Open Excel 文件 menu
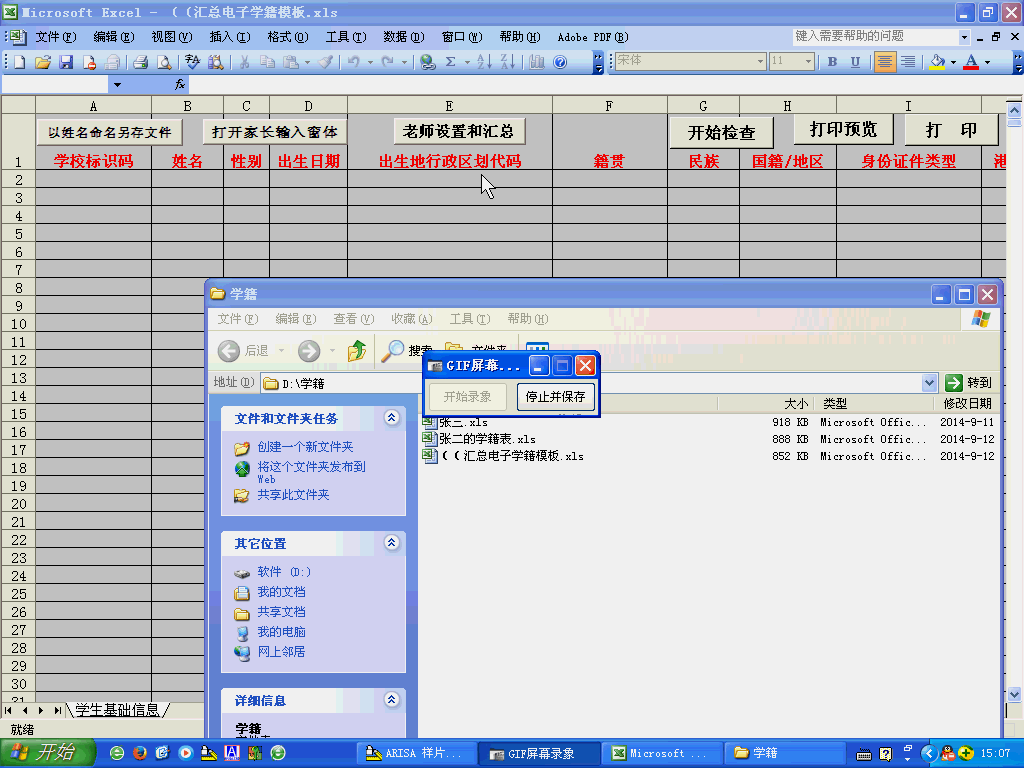This screenshot has width=1024, height=768. [56, 37]
